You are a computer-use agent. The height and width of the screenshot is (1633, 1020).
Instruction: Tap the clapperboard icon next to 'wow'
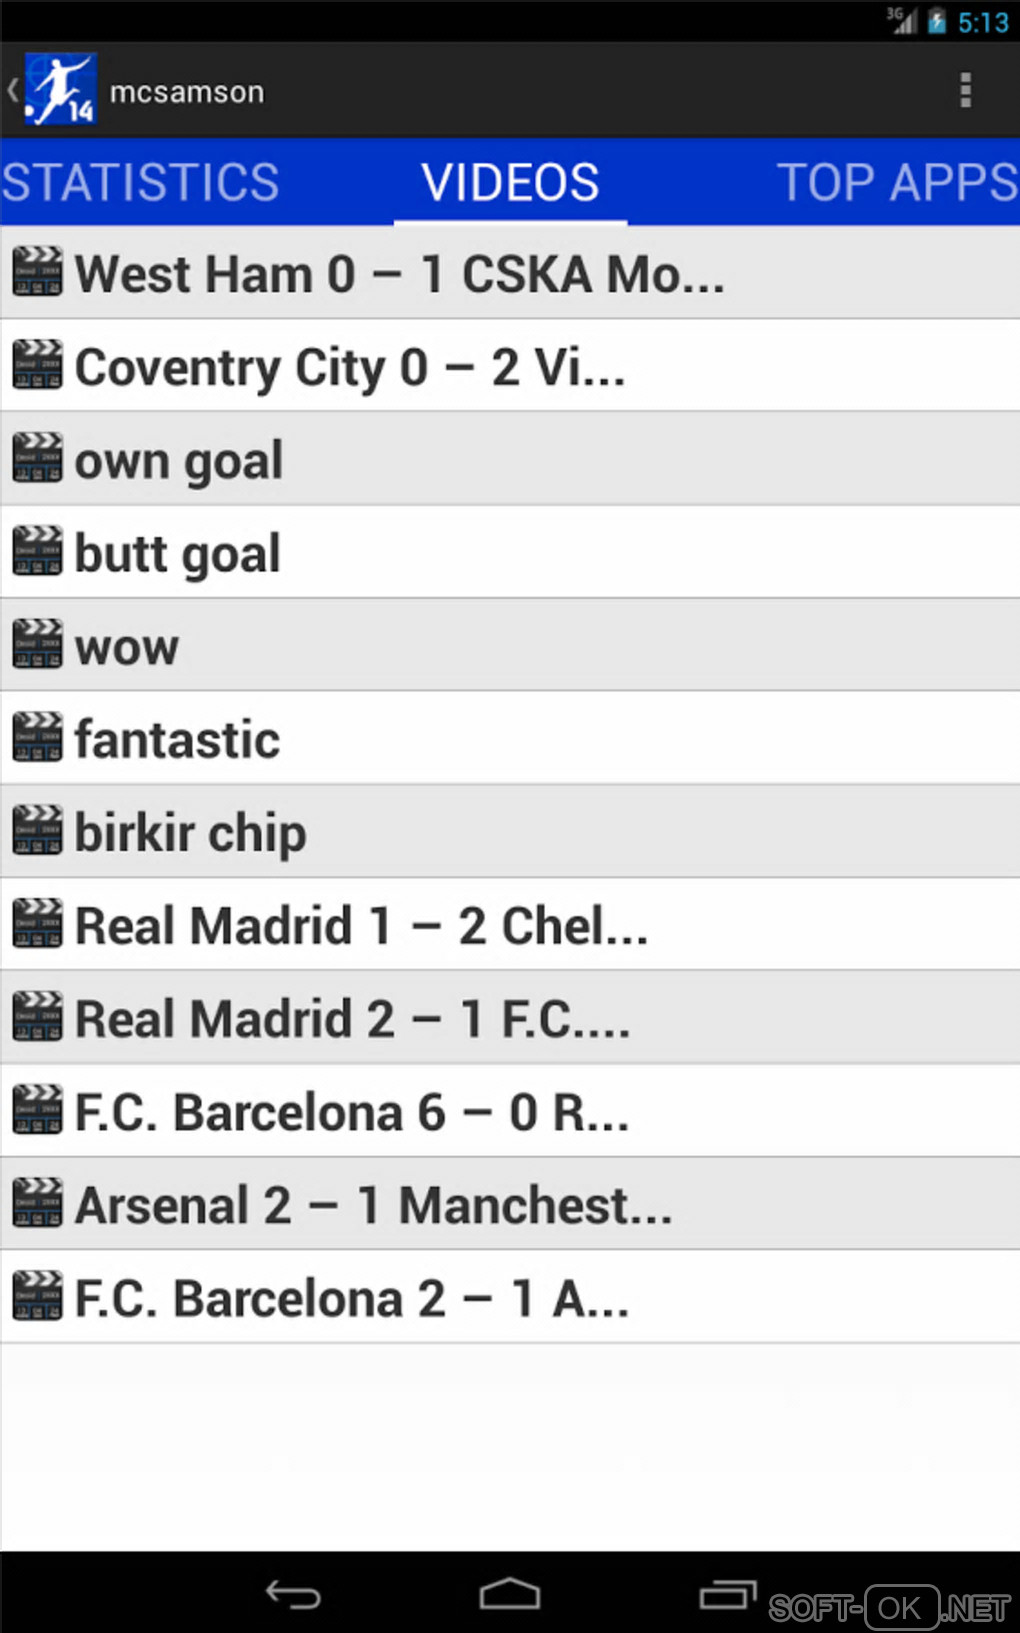click(38, 644)
